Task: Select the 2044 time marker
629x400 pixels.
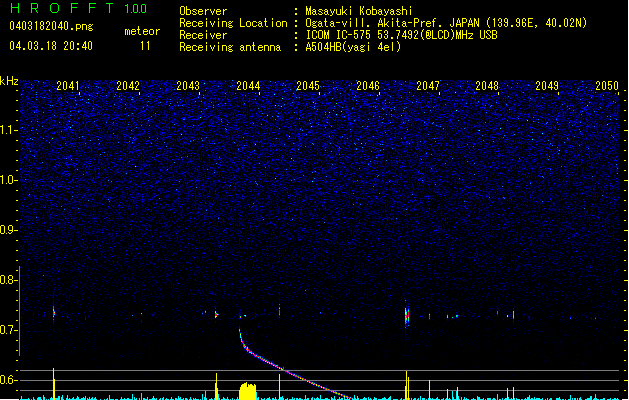Action: (247, 86)
